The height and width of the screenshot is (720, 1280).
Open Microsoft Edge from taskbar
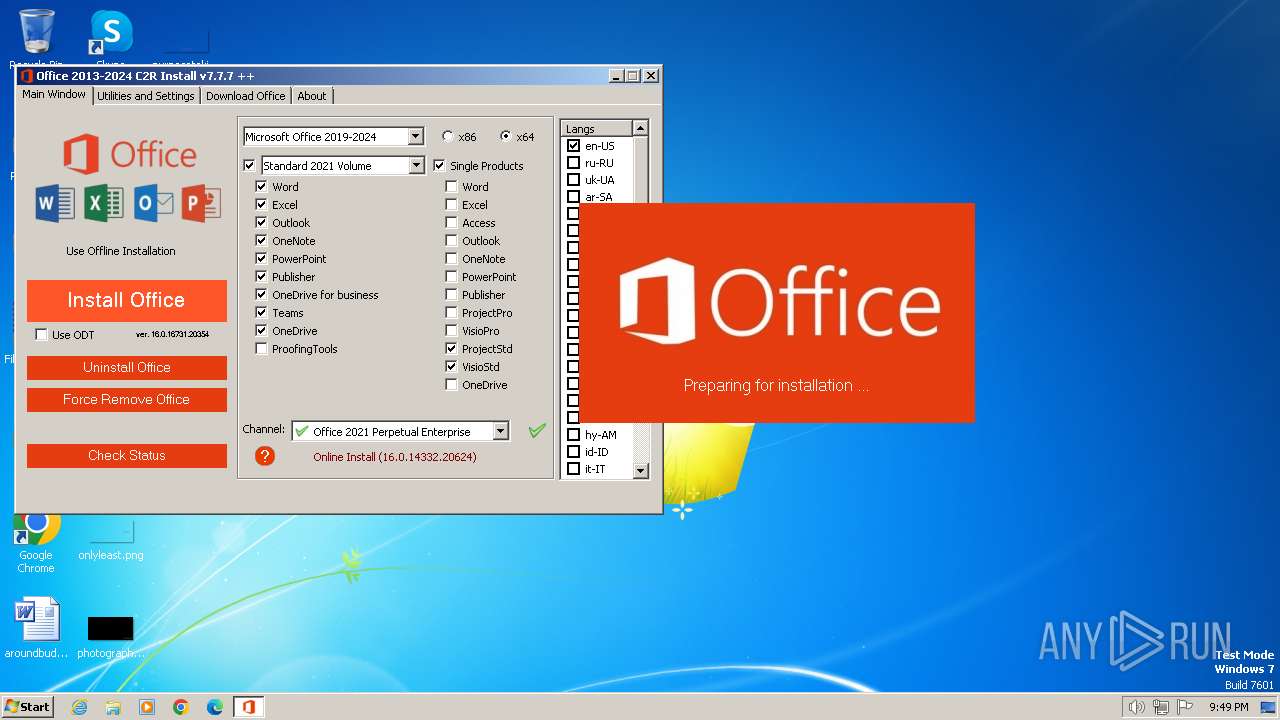(x=215, y=707)
